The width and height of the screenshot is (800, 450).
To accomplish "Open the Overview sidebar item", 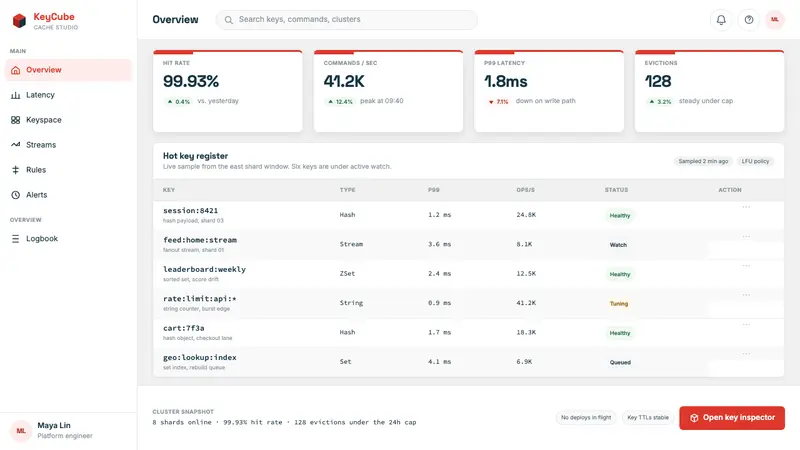I will (x=68, y=70).
